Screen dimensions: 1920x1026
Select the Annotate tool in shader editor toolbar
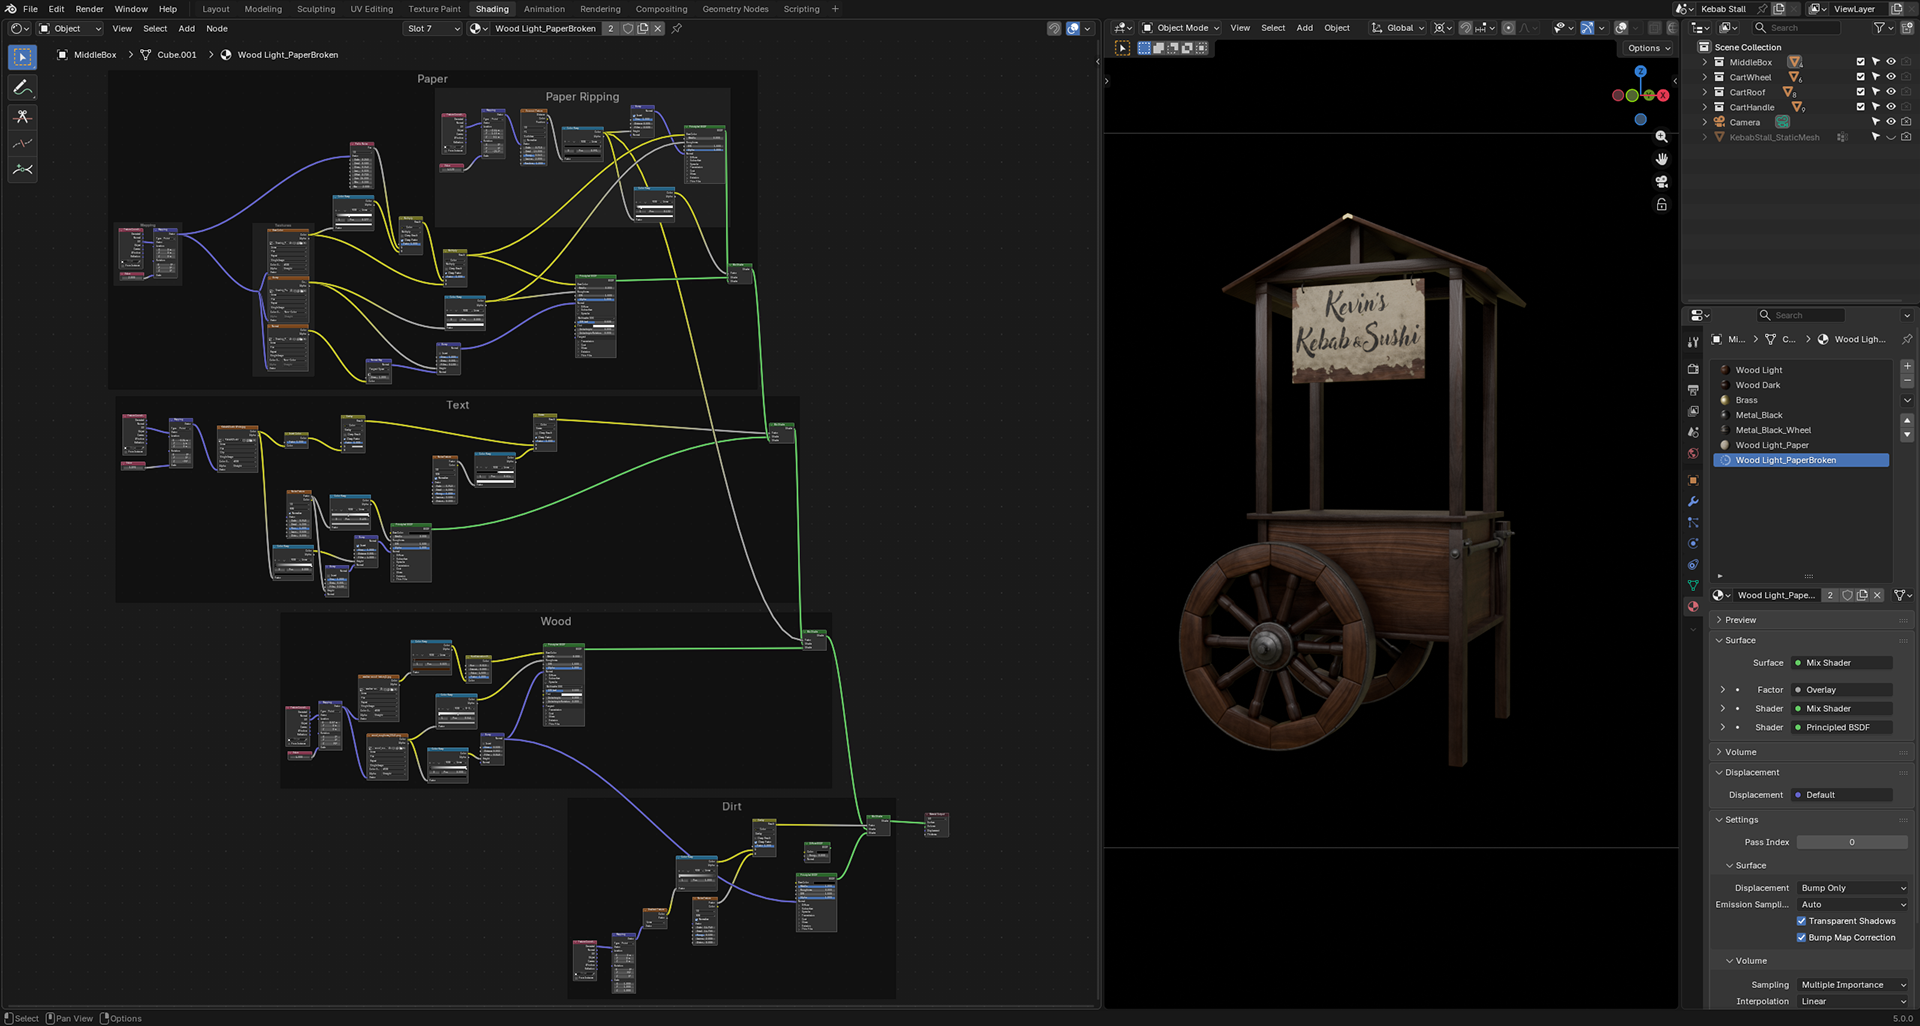click(x=22, y=87)
